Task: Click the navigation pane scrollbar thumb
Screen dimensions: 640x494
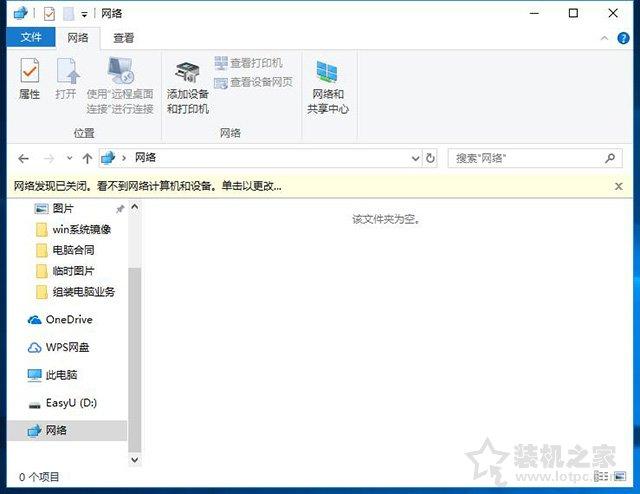Action: (x=135, y=359)
